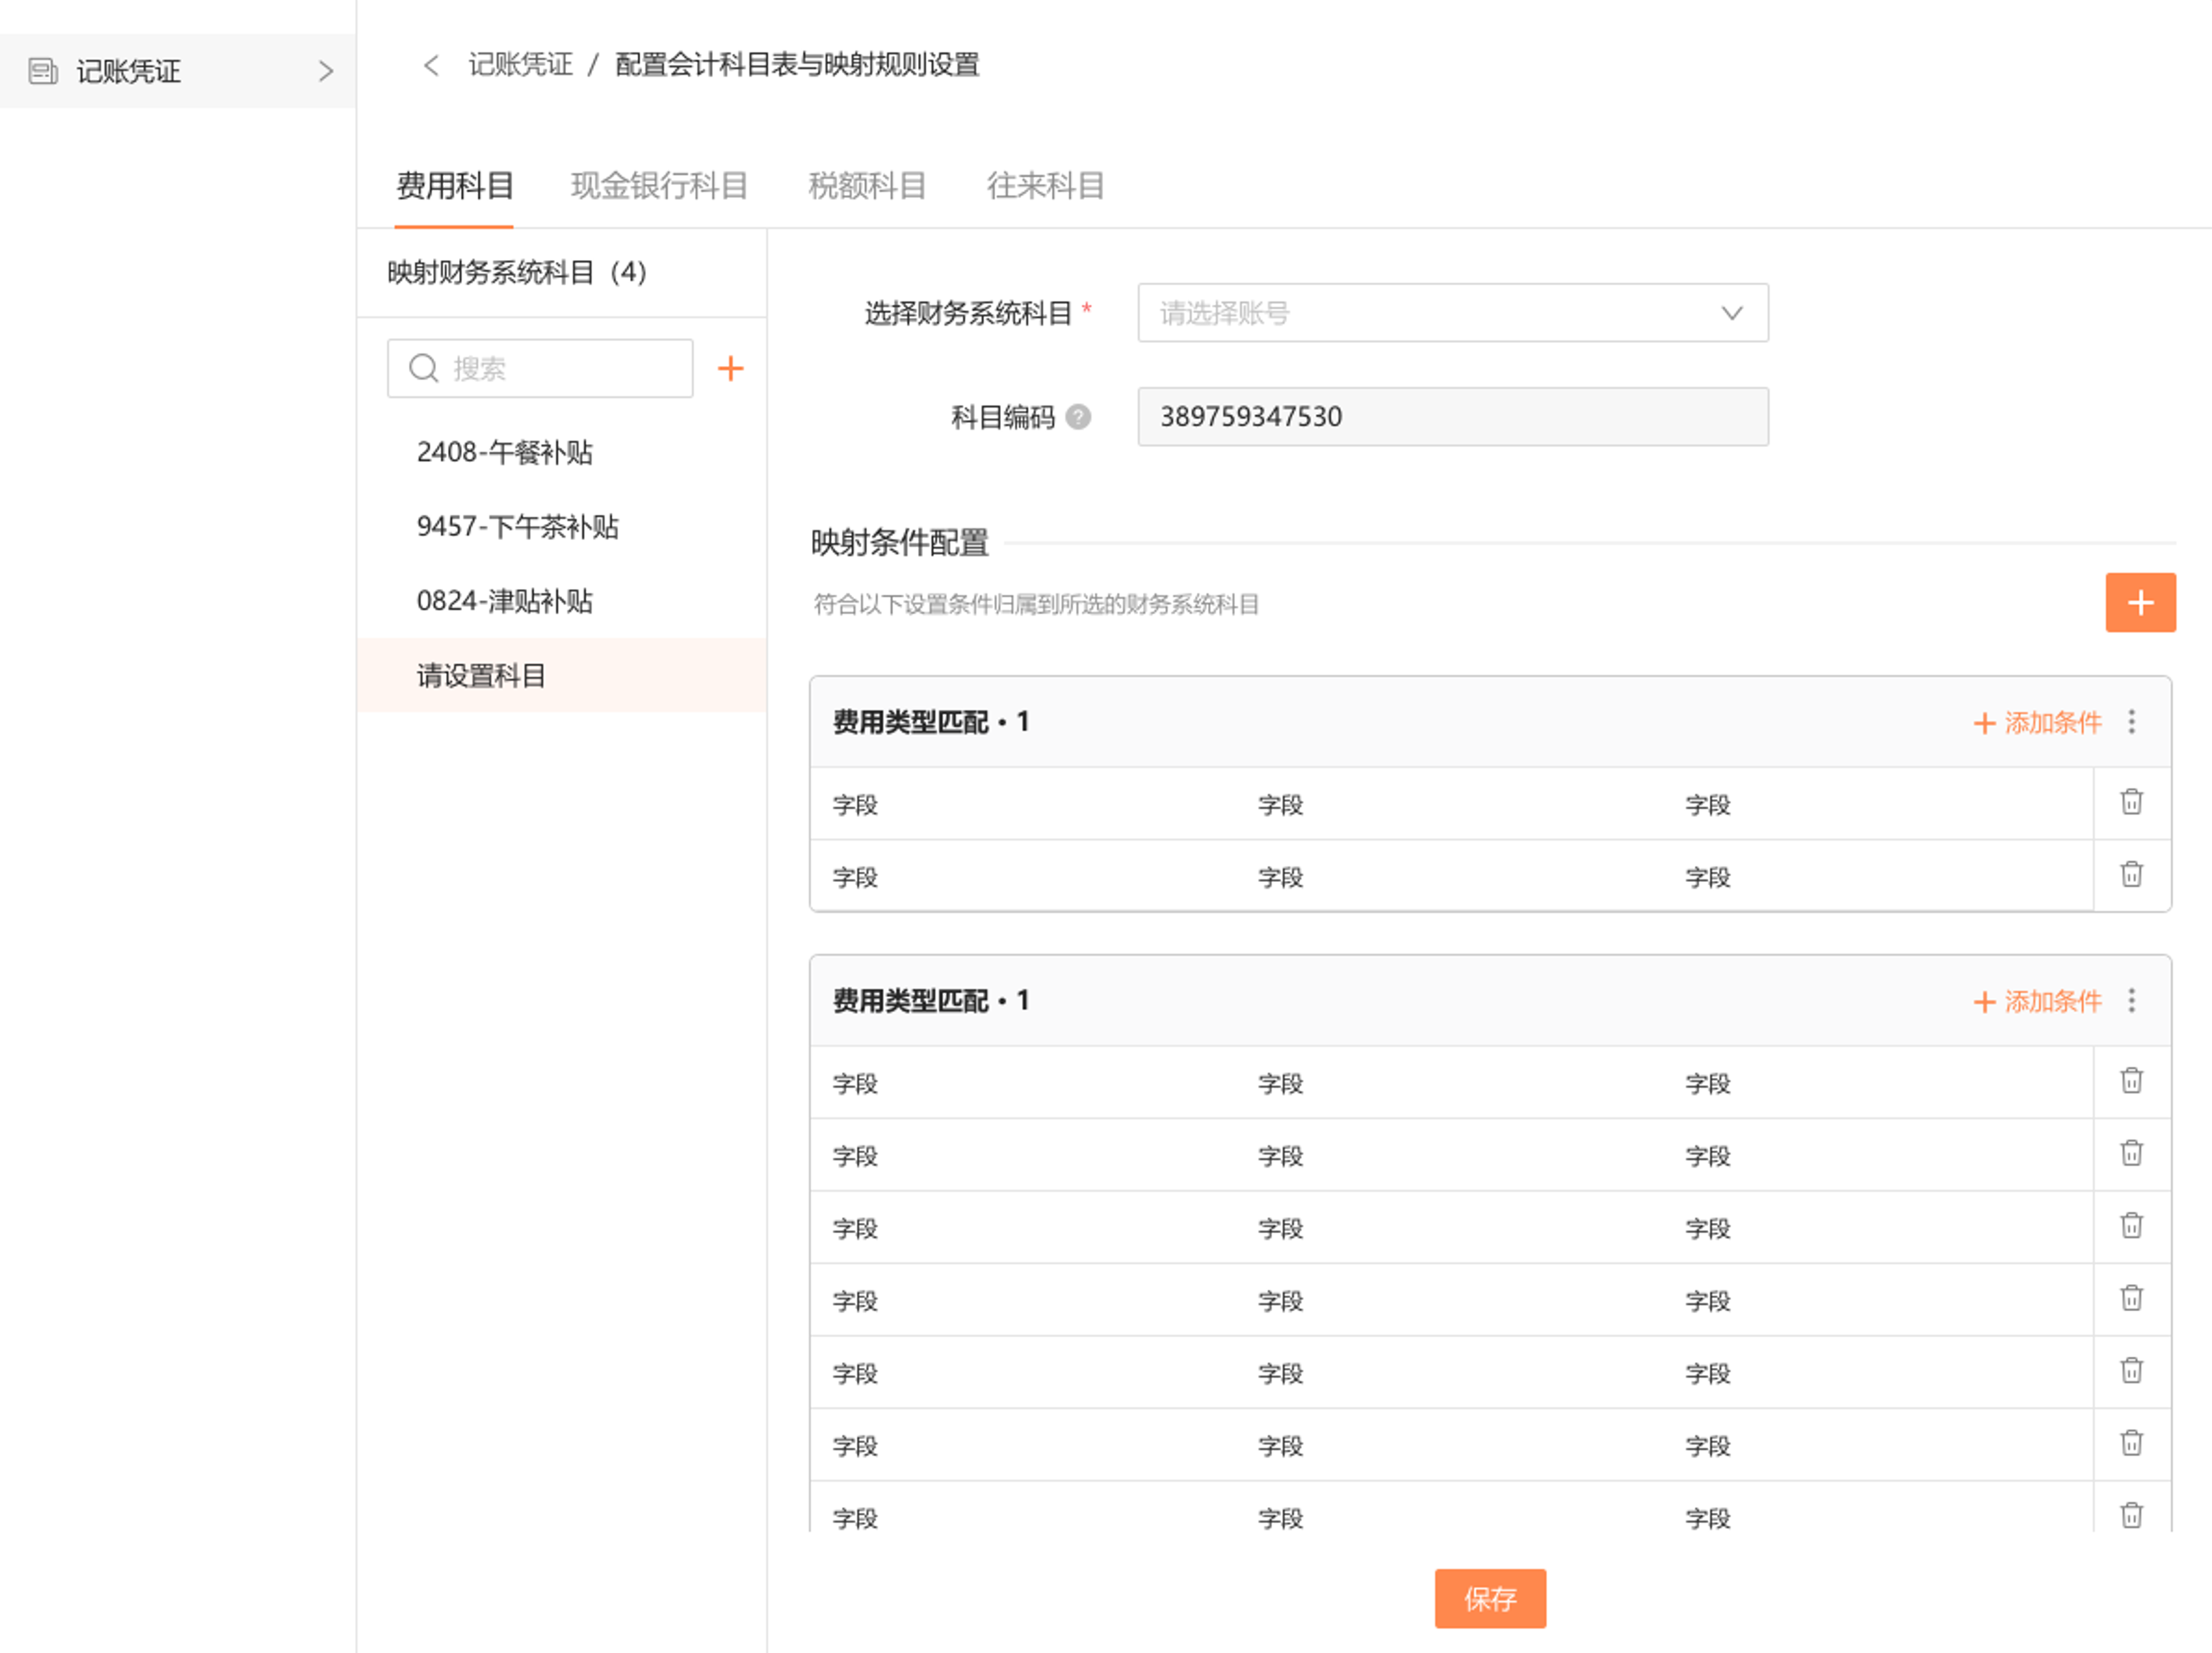Select the highlighted 请设置科目 entry

point(481,675)
